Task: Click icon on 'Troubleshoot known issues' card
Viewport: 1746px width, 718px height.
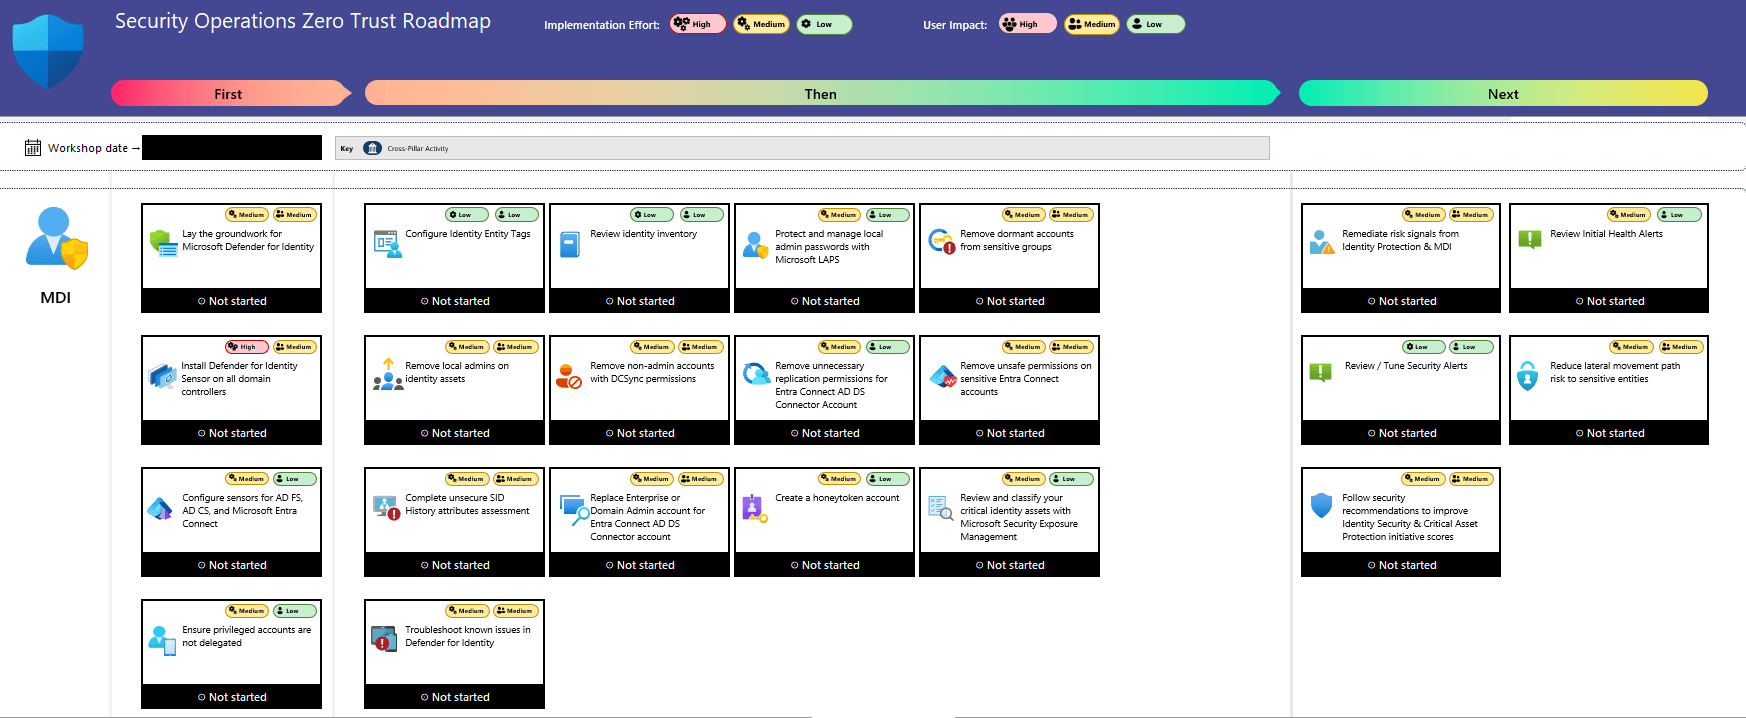Action: [384, 638]
